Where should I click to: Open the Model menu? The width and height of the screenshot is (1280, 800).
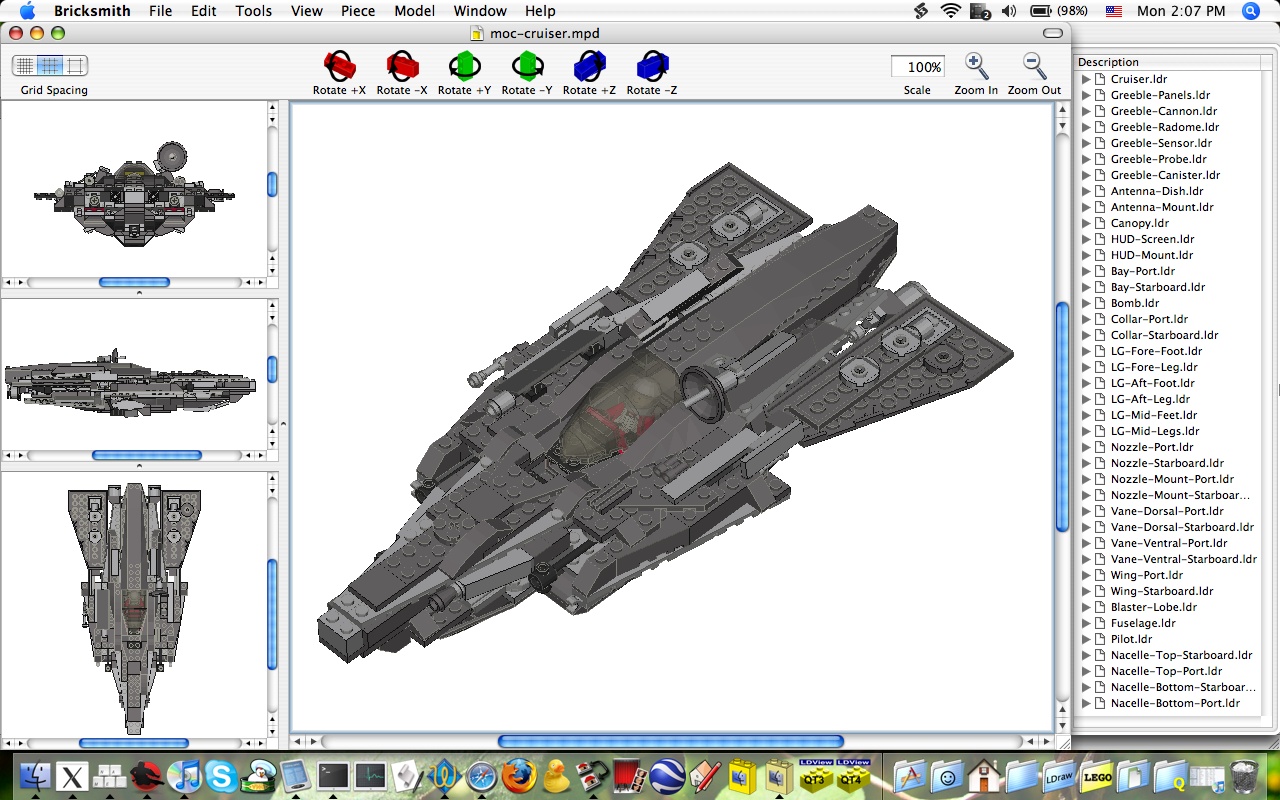(414, 11)
